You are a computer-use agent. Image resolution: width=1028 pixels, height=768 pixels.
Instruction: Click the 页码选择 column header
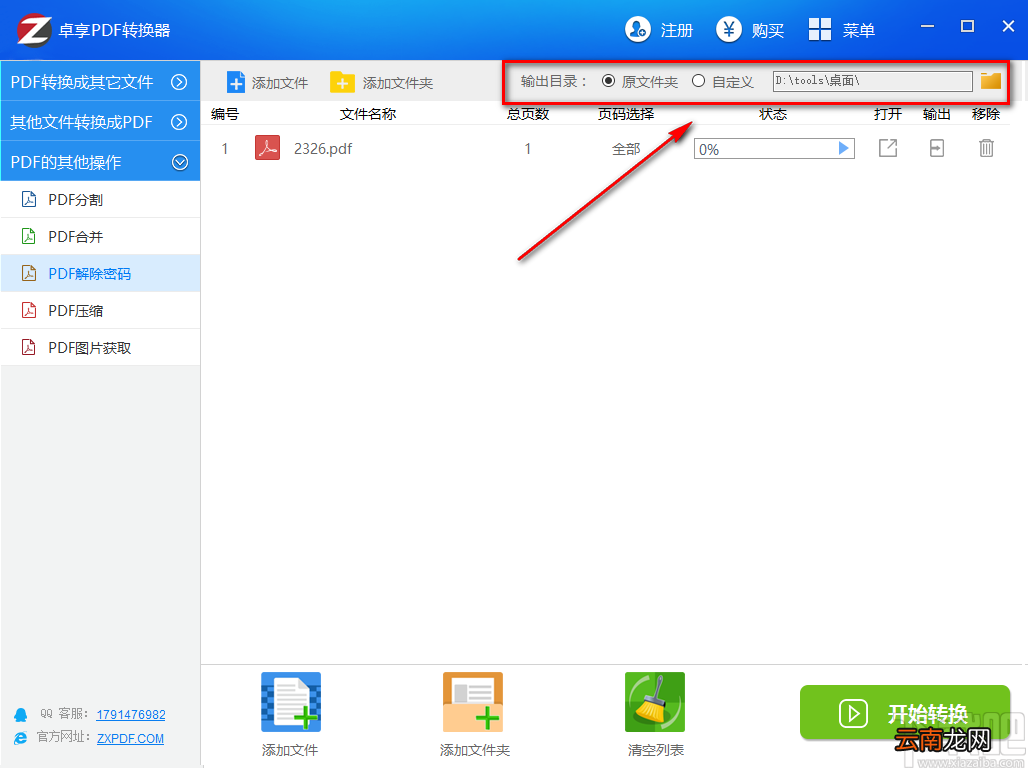tap(626, 114)
